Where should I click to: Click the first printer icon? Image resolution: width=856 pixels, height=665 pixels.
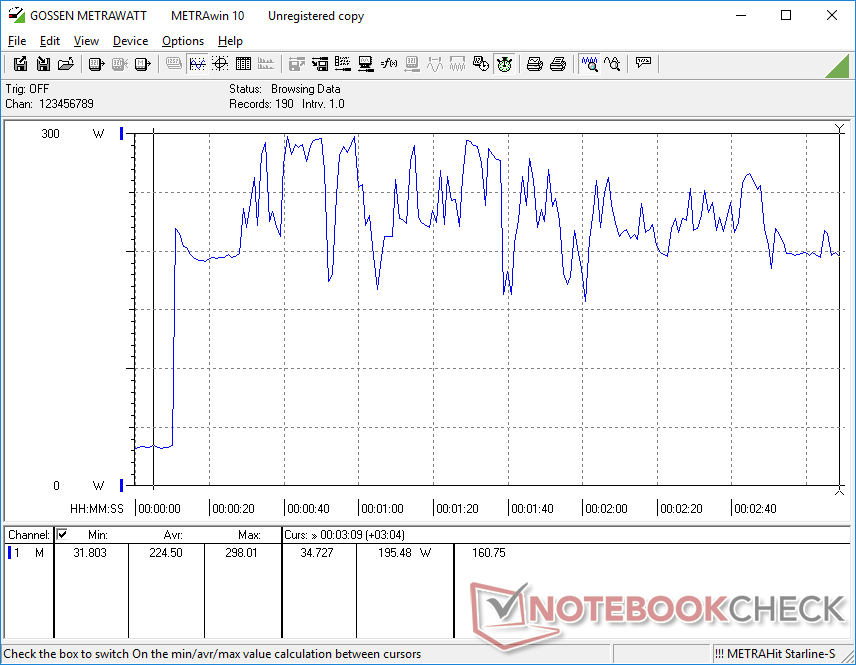point(535,64)
